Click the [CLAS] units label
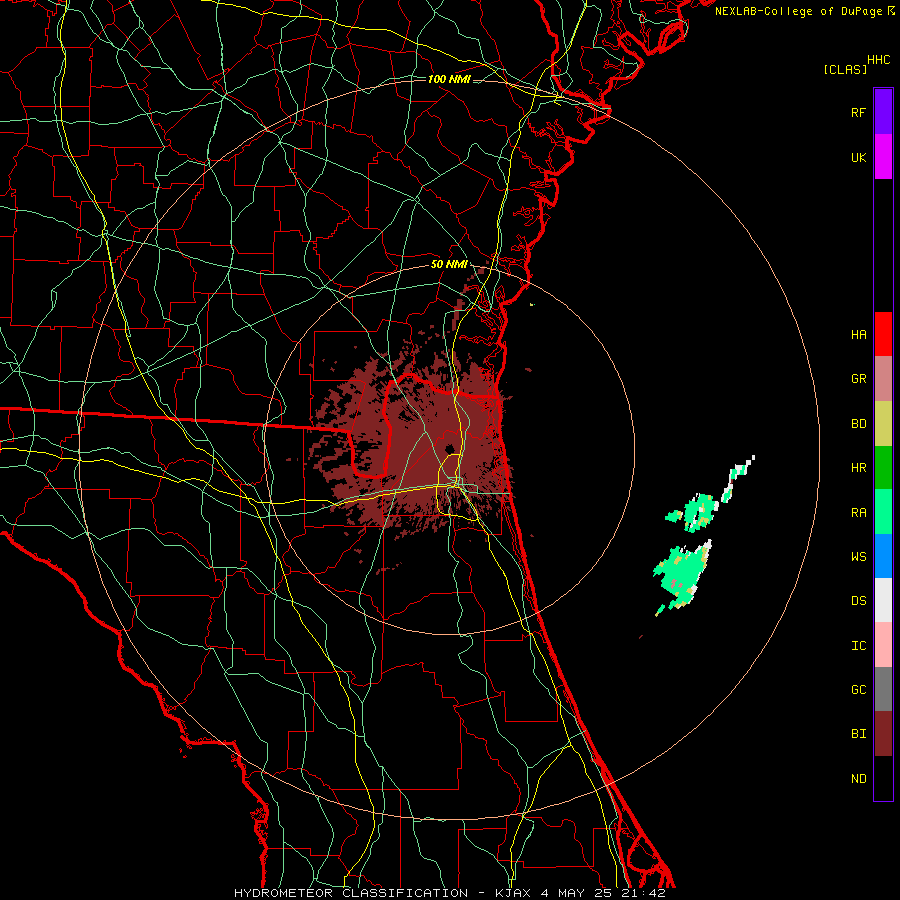 click(845, 69)
